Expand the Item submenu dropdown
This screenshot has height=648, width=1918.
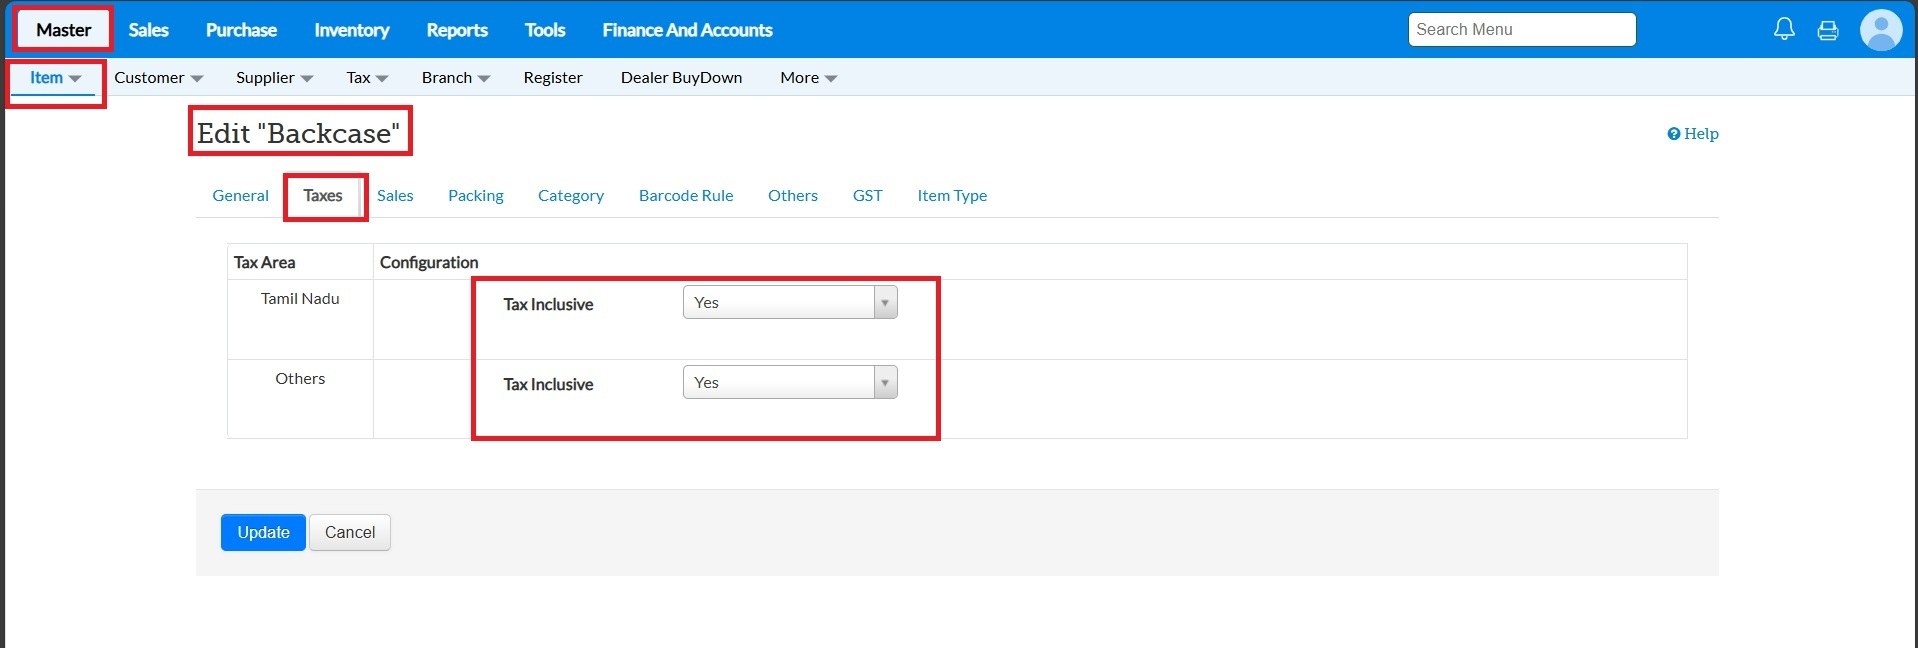click(x=55, y=78)
